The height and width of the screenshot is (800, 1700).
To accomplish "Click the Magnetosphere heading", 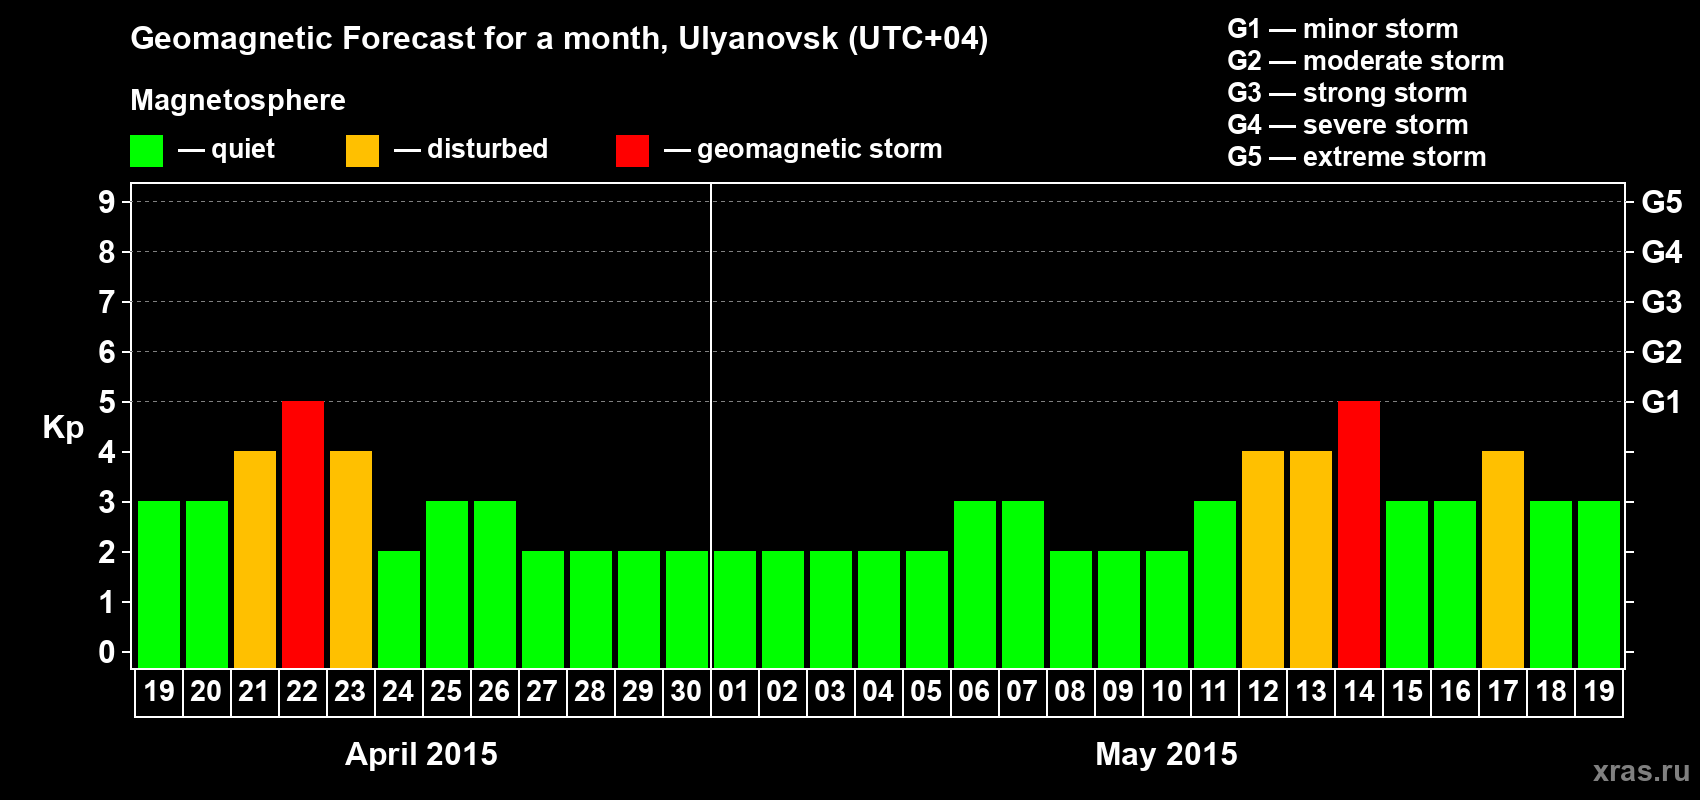I will tap(238, 101).
